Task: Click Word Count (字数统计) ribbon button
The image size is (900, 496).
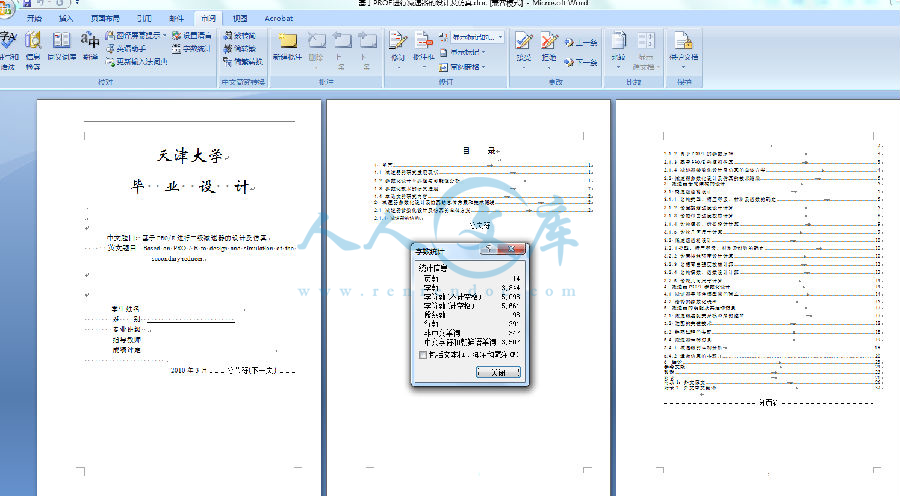Action: pyautogui.click(x=192, y=49)
